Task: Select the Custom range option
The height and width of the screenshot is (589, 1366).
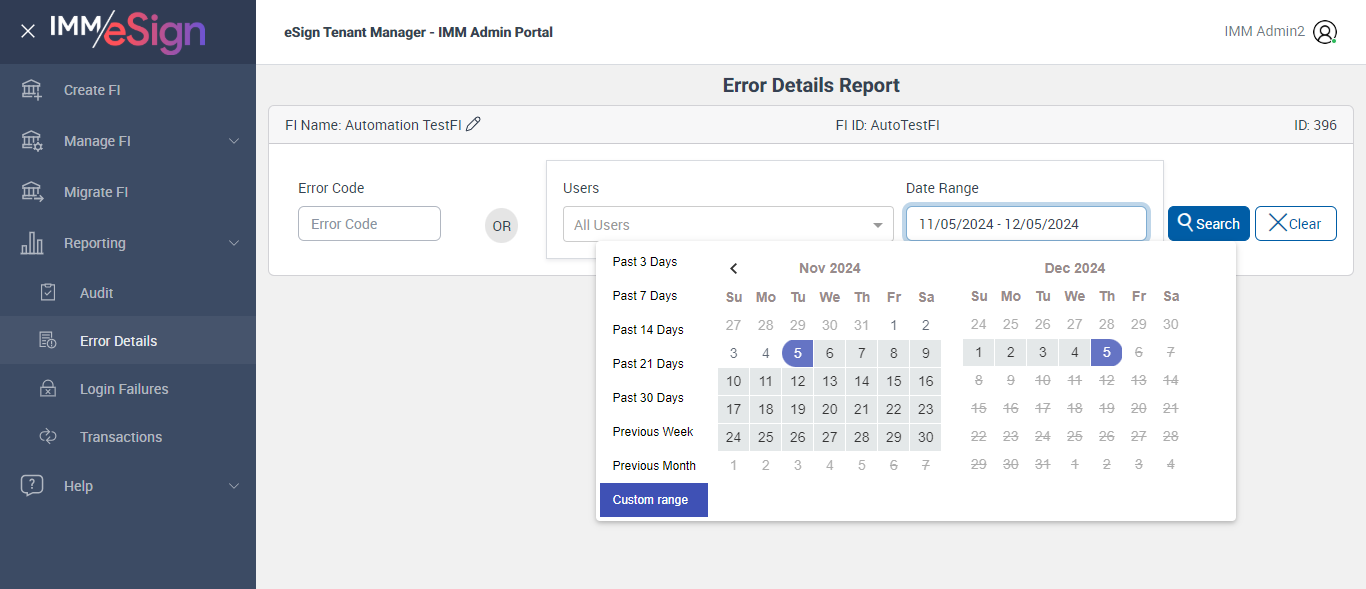Action: (651, 500)
